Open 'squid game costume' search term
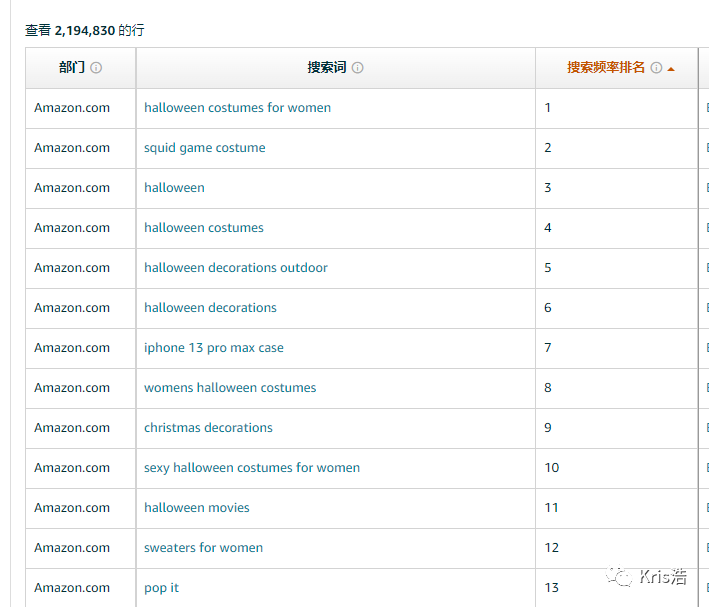 204,148
